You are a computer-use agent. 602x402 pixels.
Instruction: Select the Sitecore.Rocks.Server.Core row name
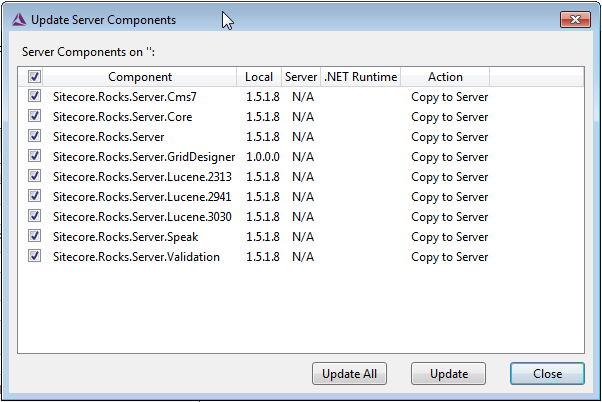click(122, 117)
